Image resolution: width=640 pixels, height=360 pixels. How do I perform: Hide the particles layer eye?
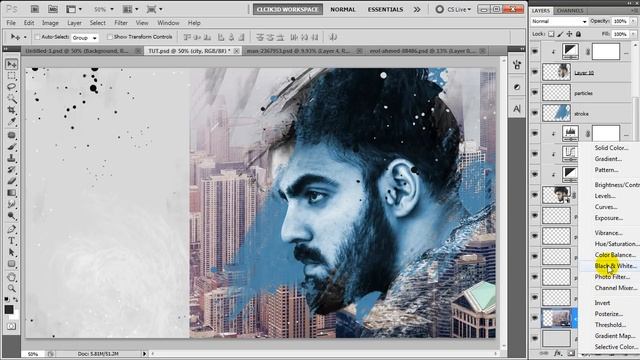pyautogui.click(x=535, y=93)
